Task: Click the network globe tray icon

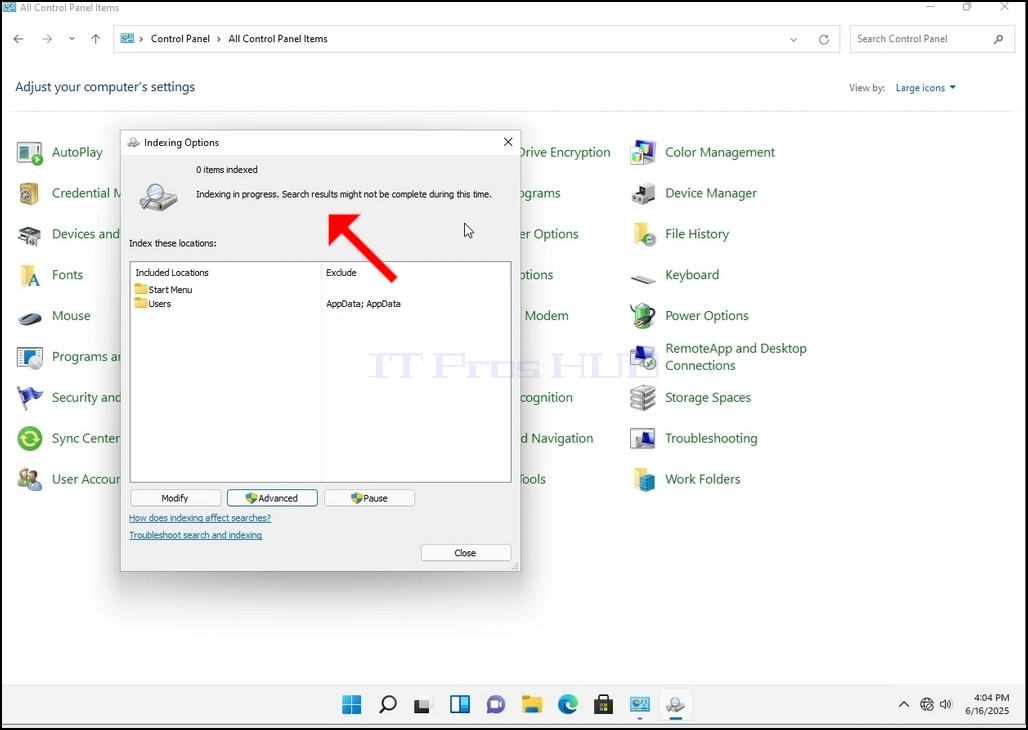Action: (x=926, y=704)
